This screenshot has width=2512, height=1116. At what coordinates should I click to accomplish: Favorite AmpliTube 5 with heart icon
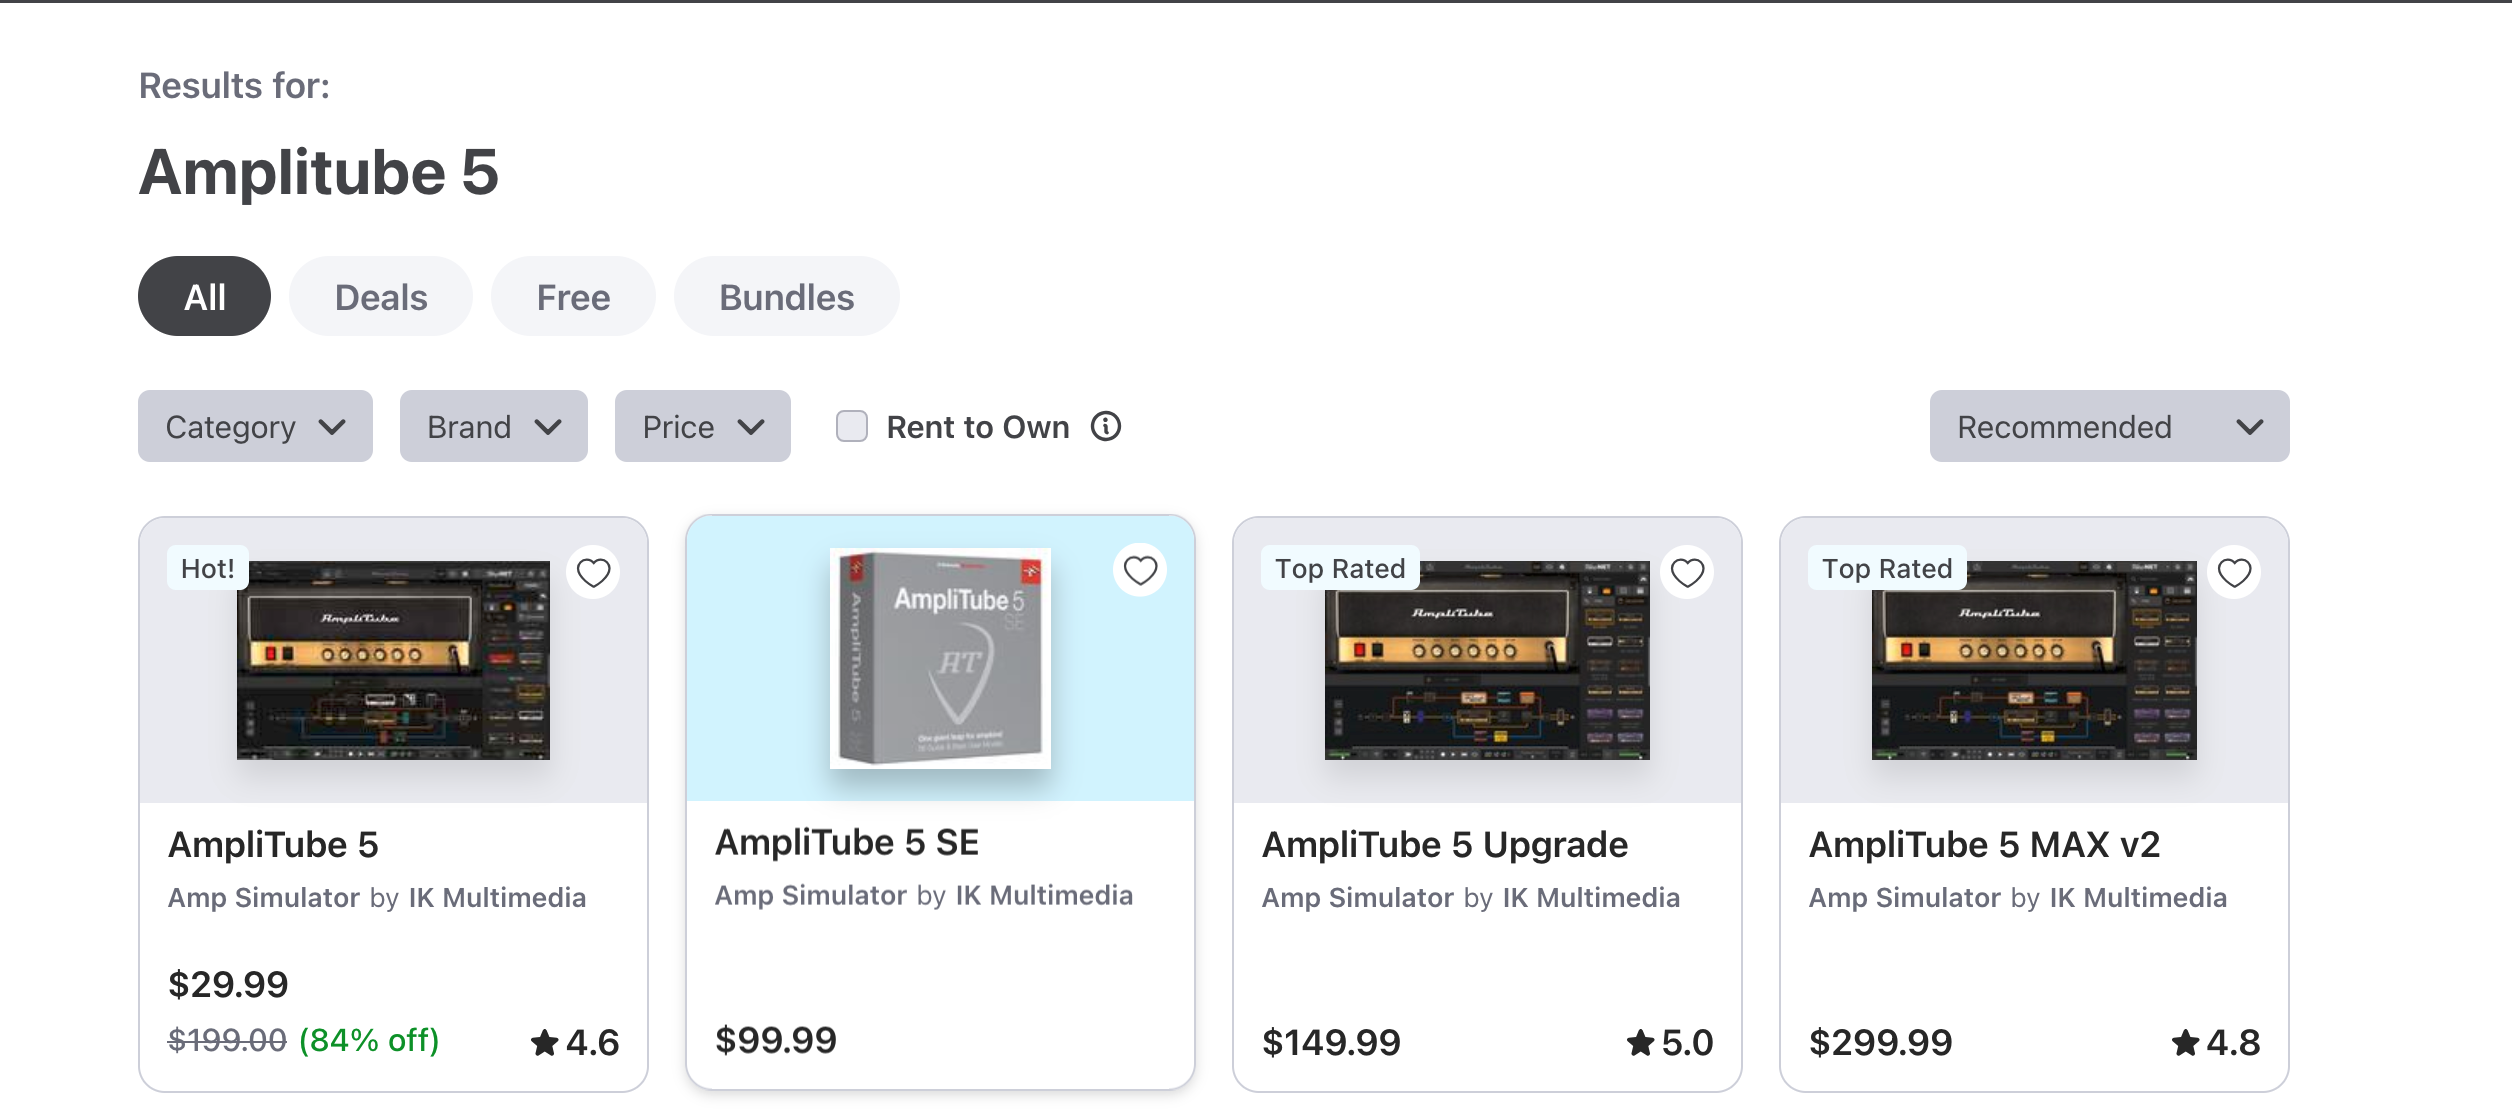pos(593,573)
